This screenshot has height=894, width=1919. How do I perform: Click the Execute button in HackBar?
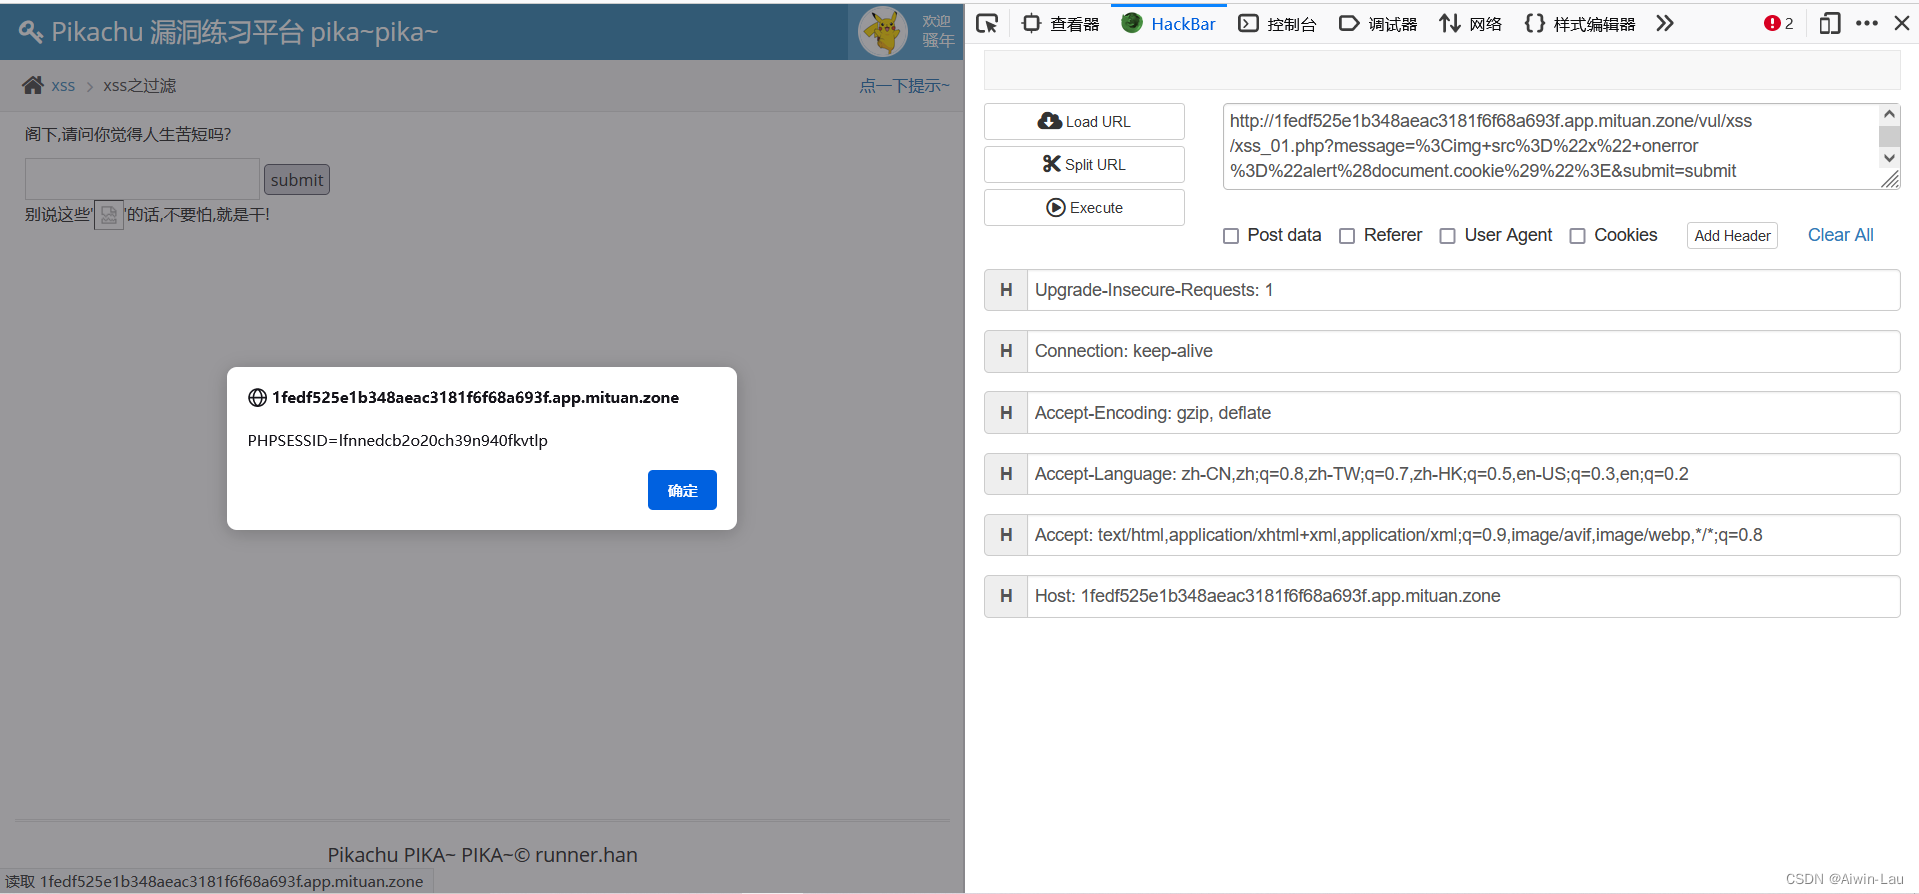click(1084, 207)
